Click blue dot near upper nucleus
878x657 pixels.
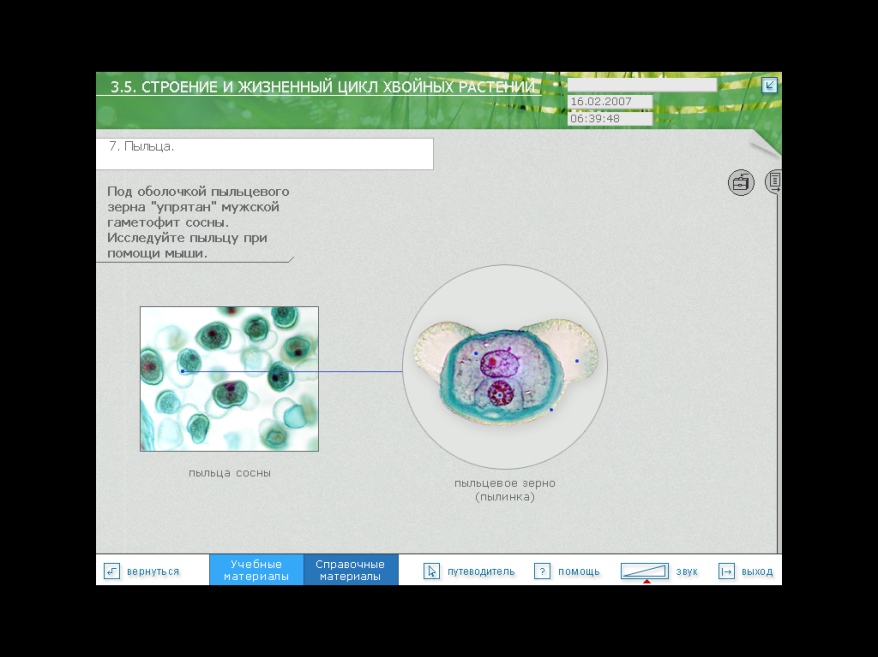pyautogui.click(x=476, y=353)
